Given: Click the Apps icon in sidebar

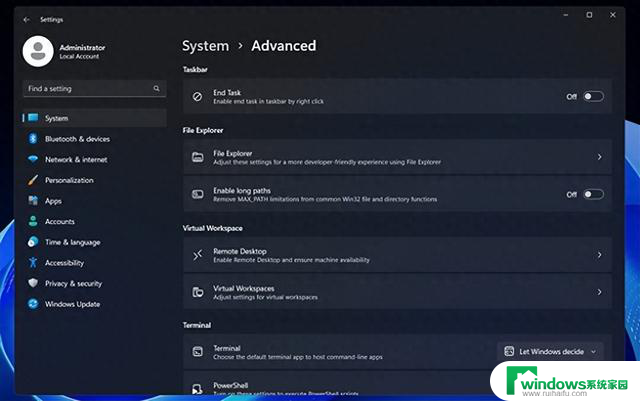Looking at the screenshot, I should (x=33, y=200).
